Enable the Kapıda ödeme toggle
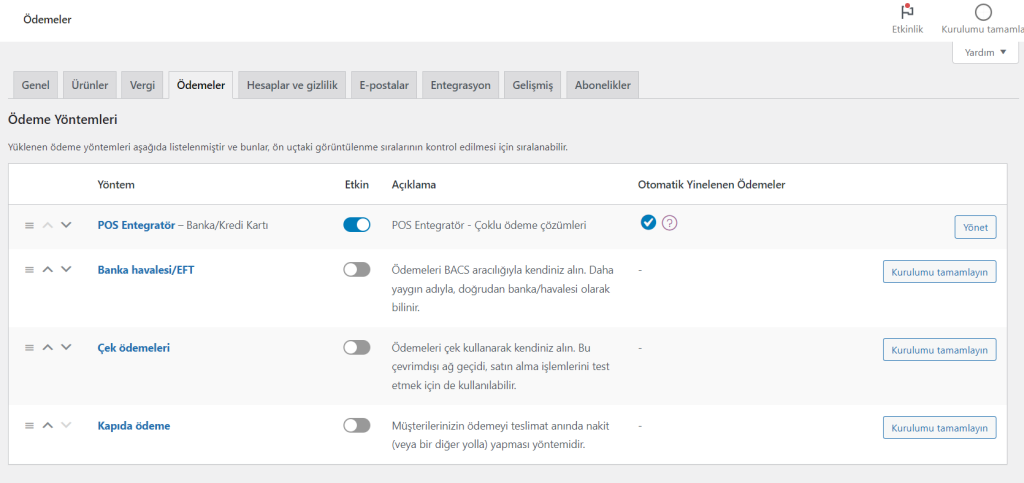The width and height of the screenshot is (1024, 483). click(x=357, y=425)
